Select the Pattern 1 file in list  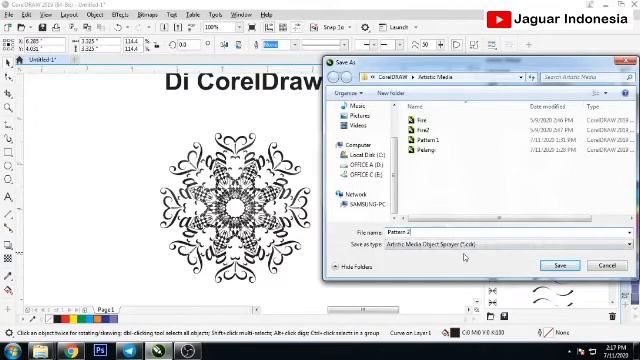[x=428, y=140]
